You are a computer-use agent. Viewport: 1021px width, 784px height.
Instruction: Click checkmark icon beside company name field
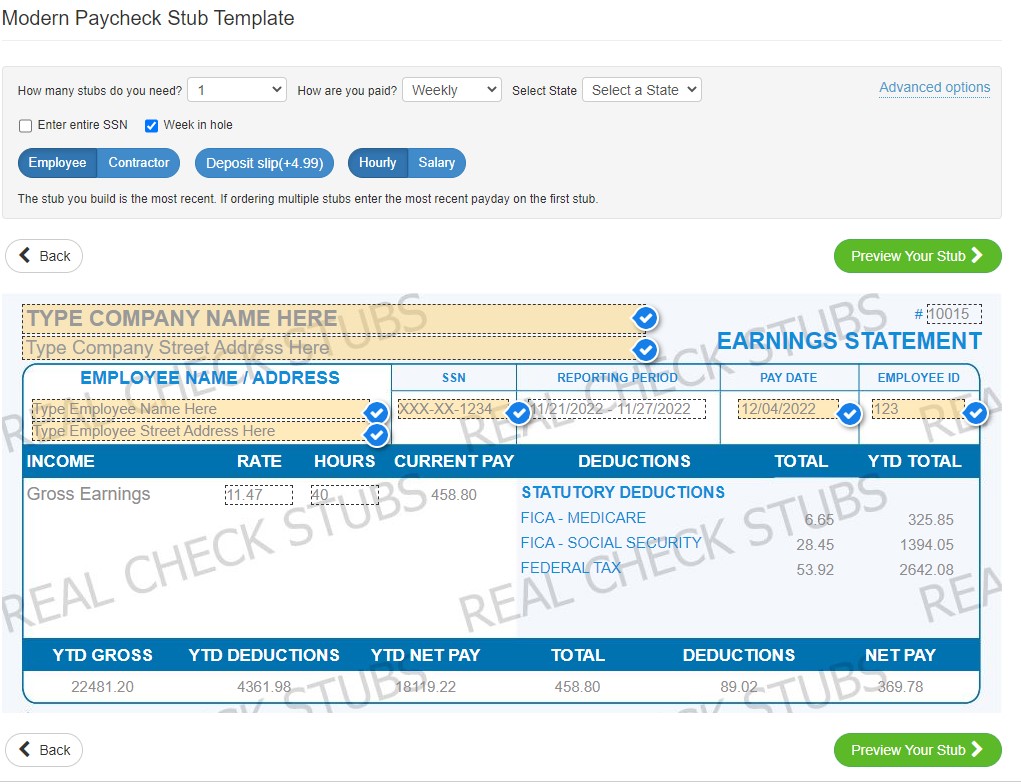pyautogui.click(x=646, y=319)
